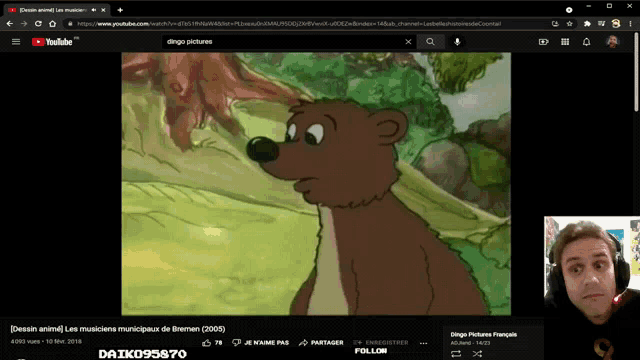
Task: Save the video with ENREGISTRER
Action: click(380, 342)
